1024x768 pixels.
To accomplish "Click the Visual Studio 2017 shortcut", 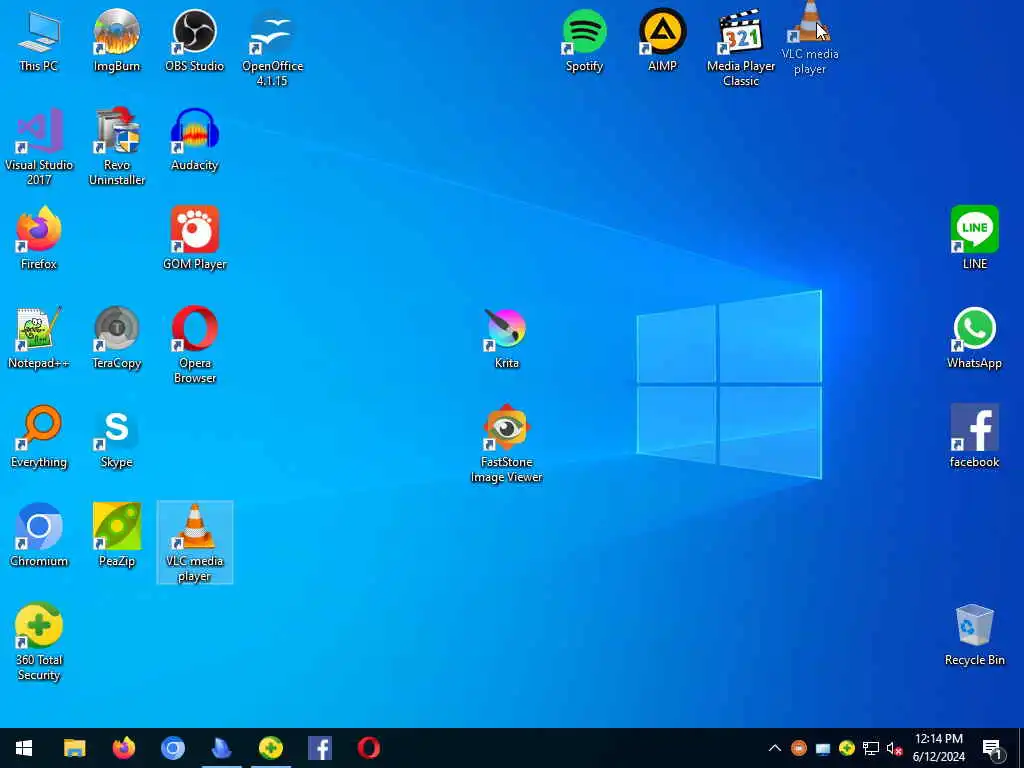I will [x=39, y=148].
